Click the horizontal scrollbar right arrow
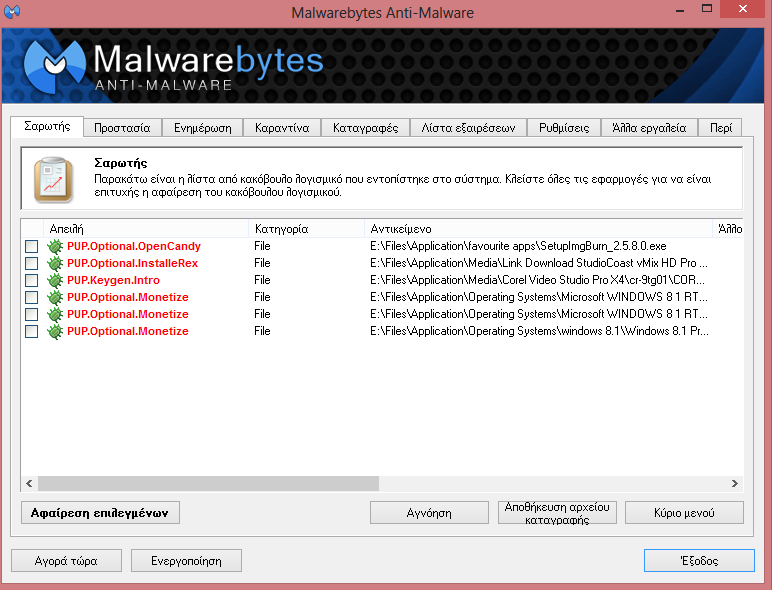 (x=735, y=484)
